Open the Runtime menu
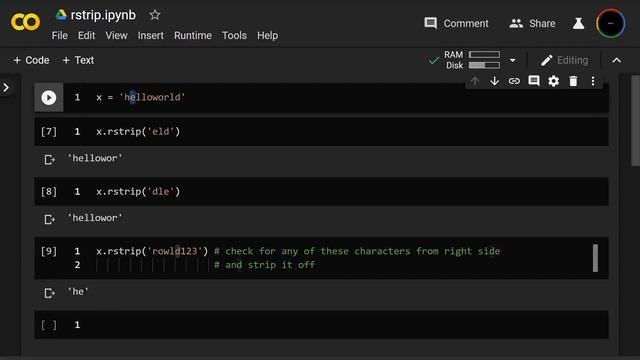This screenshot has width=640, height=360. pyautogui.click(x=193, y=36)
